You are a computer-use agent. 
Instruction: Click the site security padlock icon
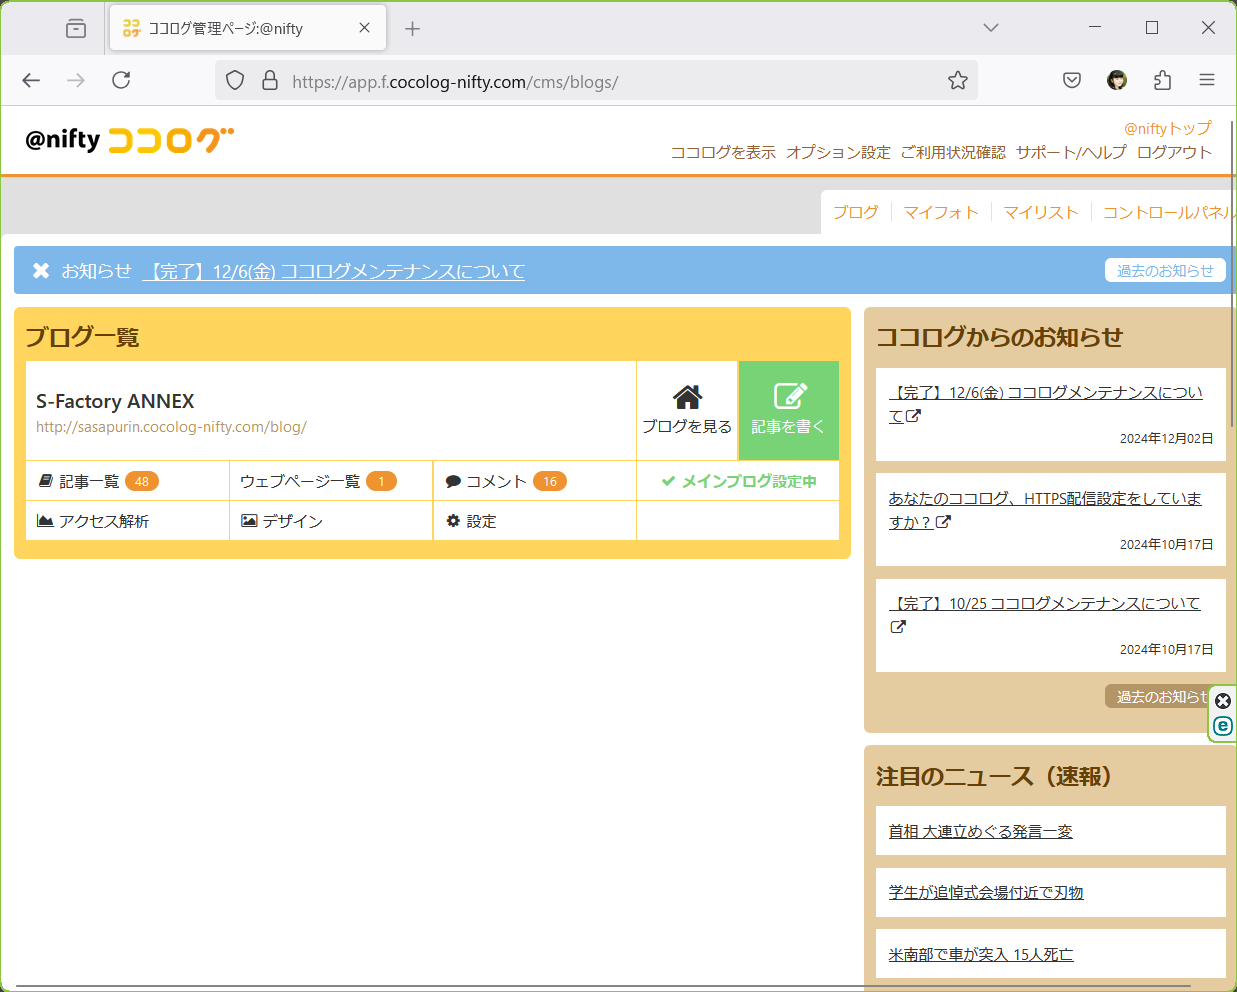coord(270,80)
